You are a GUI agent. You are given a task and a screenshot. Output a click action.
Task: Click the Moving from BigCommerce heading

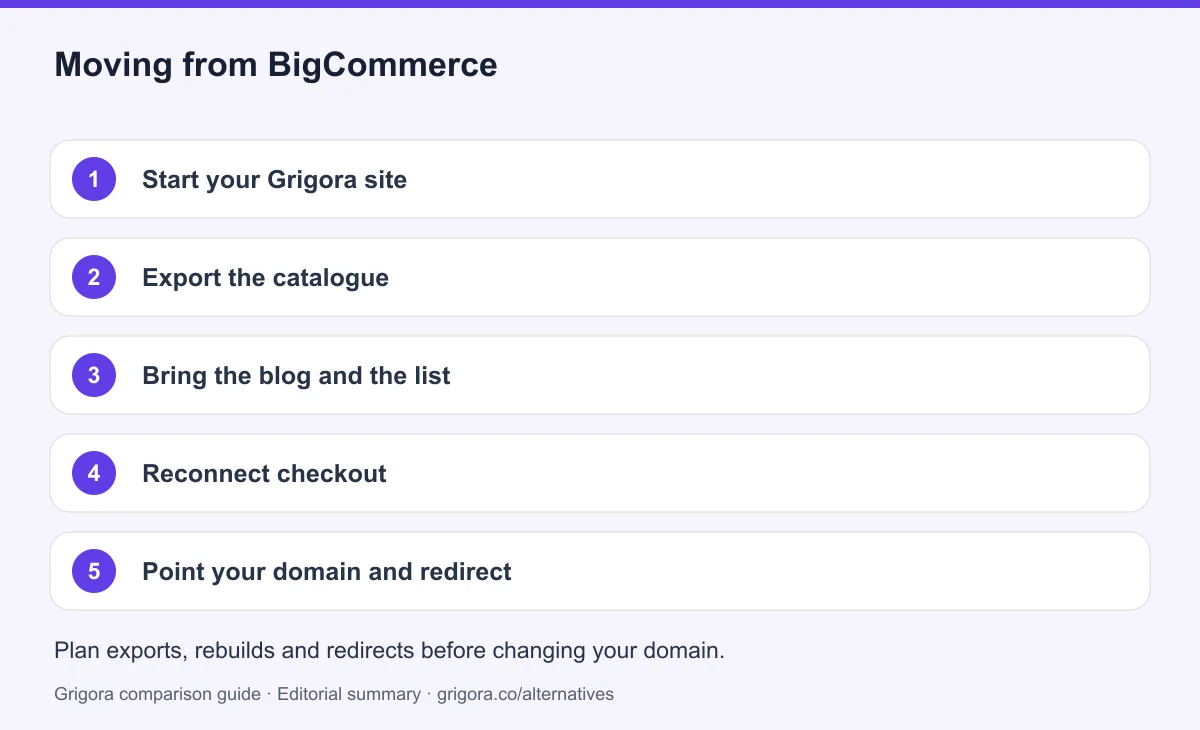(276, 65)
